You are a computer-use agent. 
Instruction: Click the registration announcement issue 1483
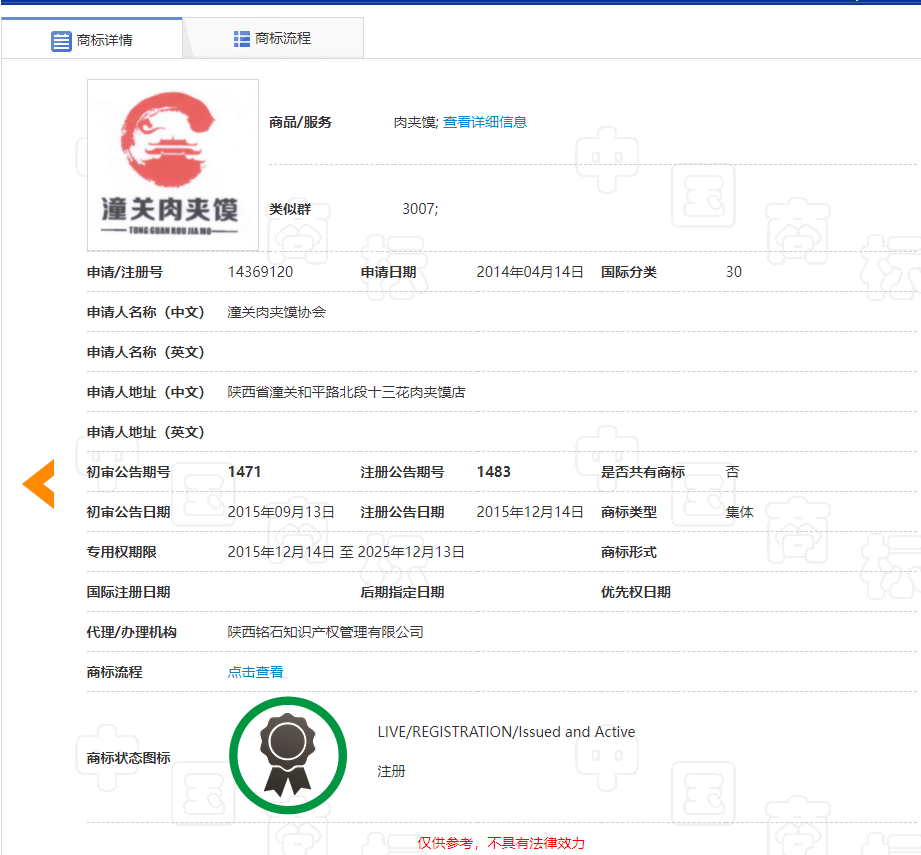click(x=493, y=472)
